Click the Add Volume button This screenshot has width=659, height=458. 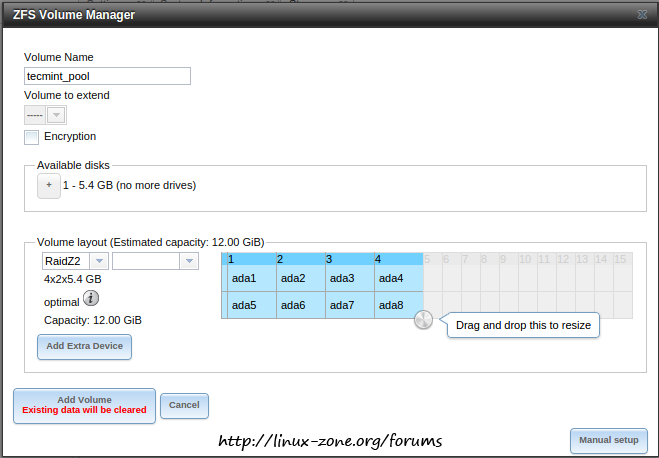click(x=84, y=404)
